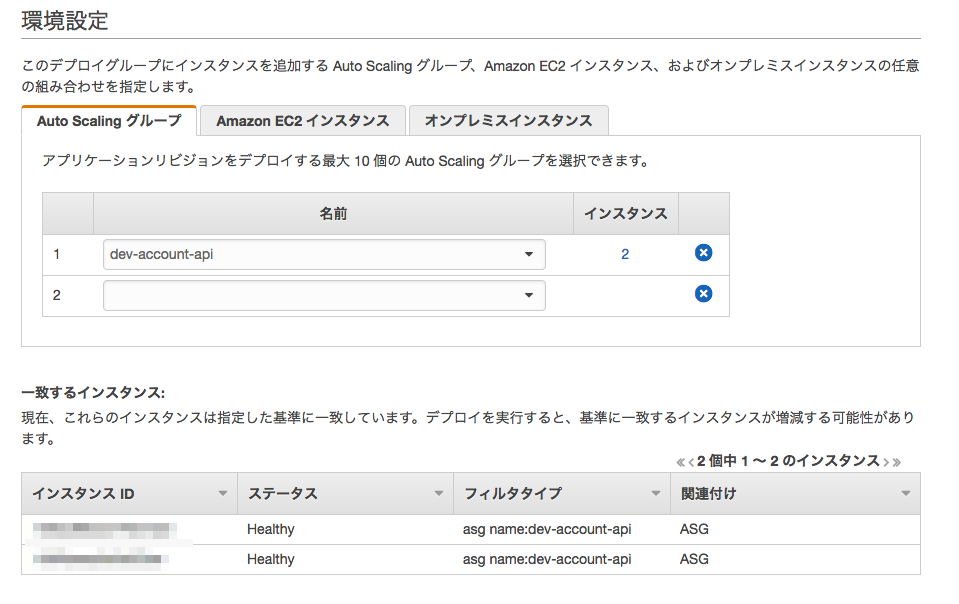Open the 関連付け column sort control
Image resolution: width=959 pixels, height=604 pixels.
905,492
